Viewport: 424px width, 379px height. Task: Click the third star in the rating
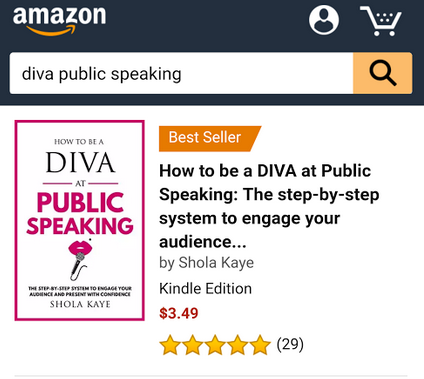coord(215,345)
